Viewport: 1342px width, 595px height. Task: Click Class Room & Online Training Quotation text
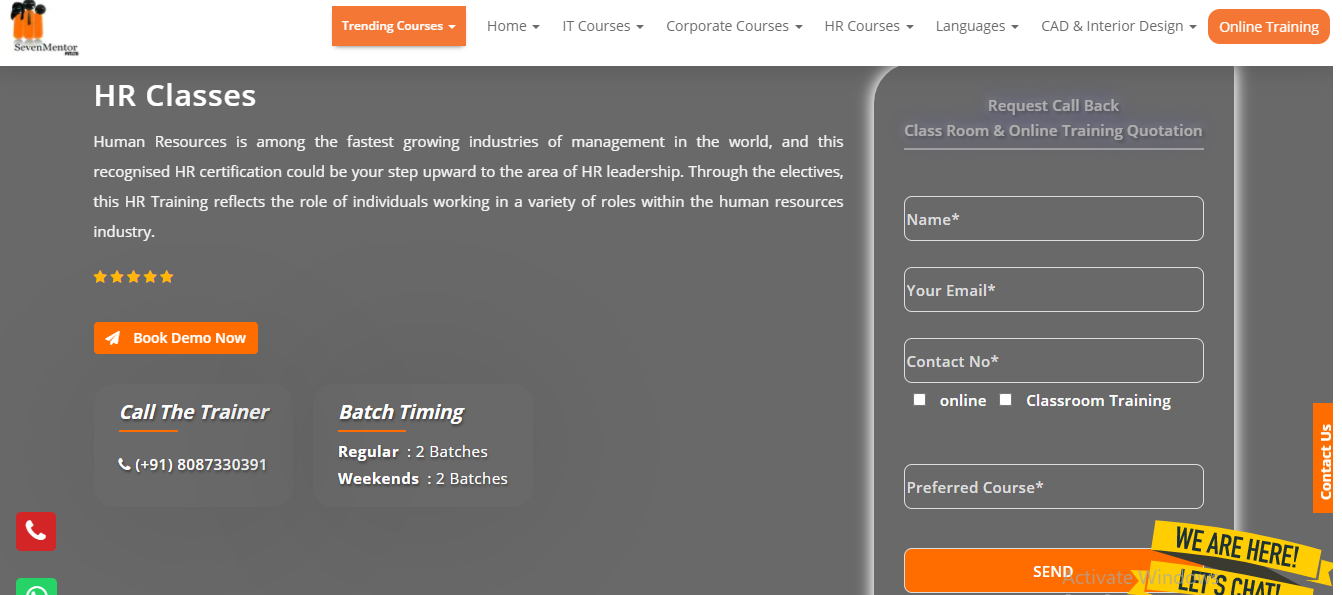1053,130
